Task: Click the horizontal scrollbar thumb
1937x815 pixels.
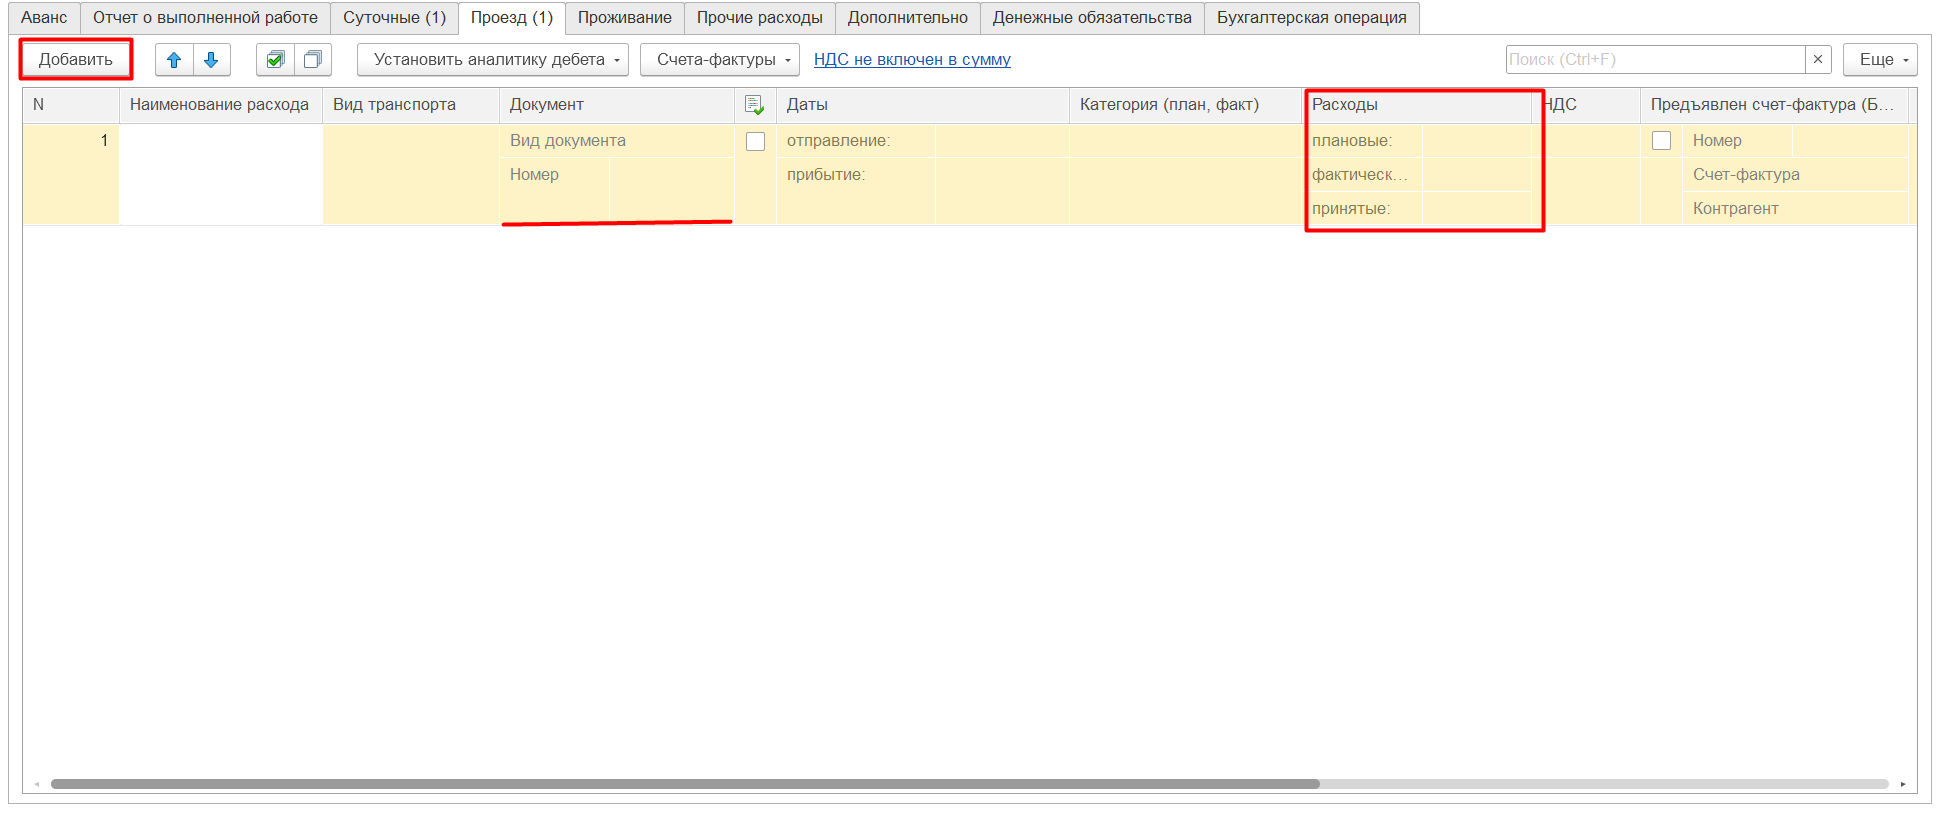Action: 685,784
